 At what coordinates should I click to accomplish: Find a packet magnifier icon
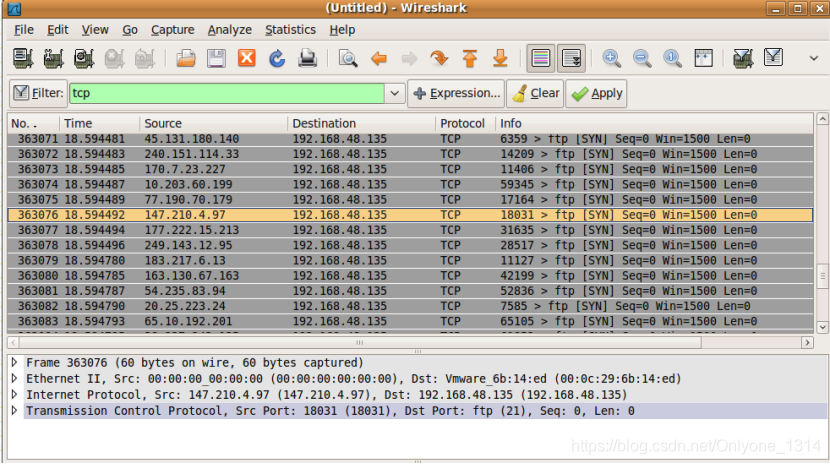pyautogui.click(x=348, y=58)
